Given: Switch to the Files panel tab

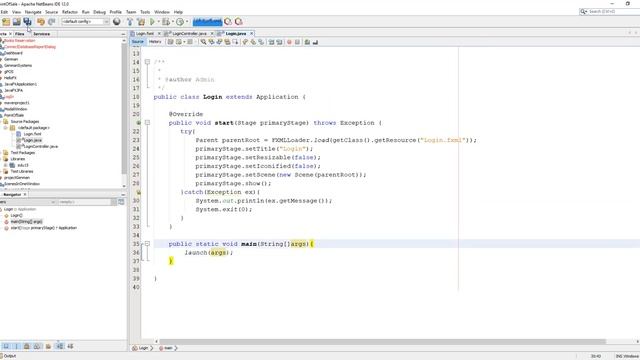Looking at the screenshot, I should click(20, 34).
